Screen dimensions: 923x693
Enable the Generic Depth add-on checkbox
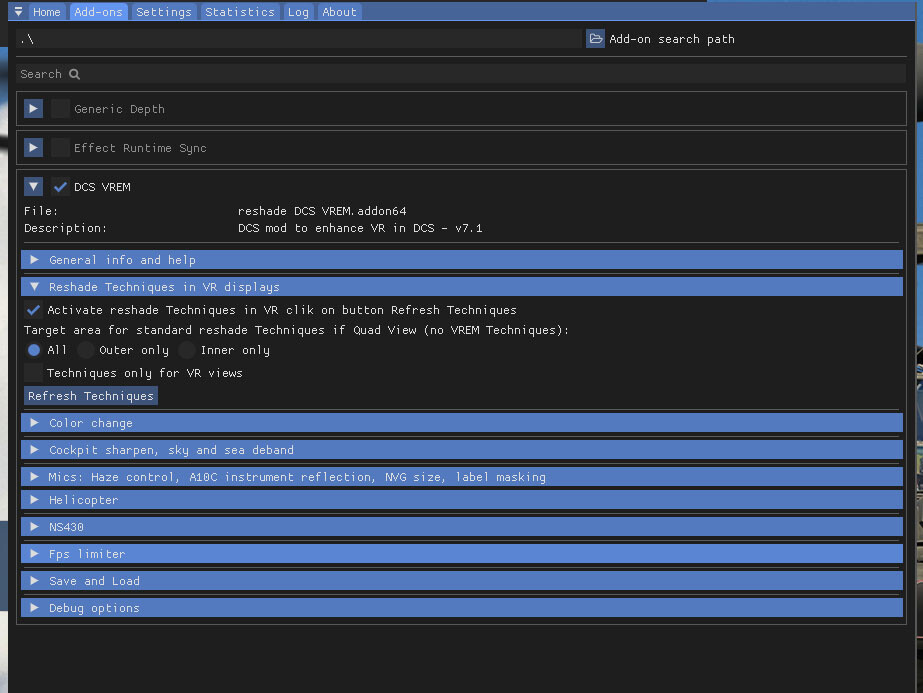60,109
